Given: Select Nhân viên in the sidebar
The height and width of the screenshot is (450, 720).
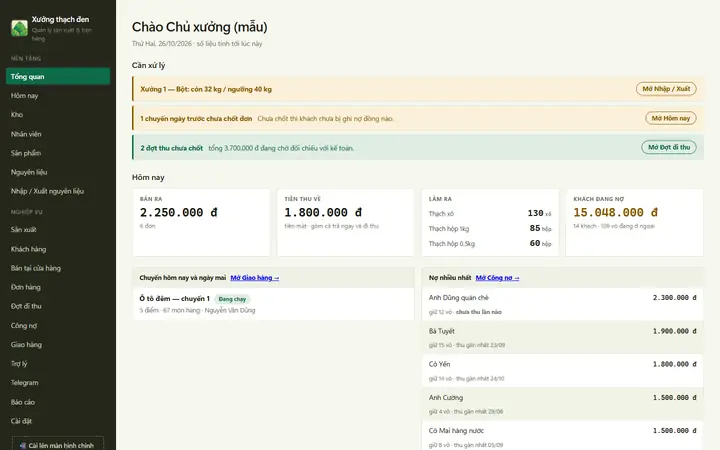Looking at the screenshot, I should [x=58, y=134].
